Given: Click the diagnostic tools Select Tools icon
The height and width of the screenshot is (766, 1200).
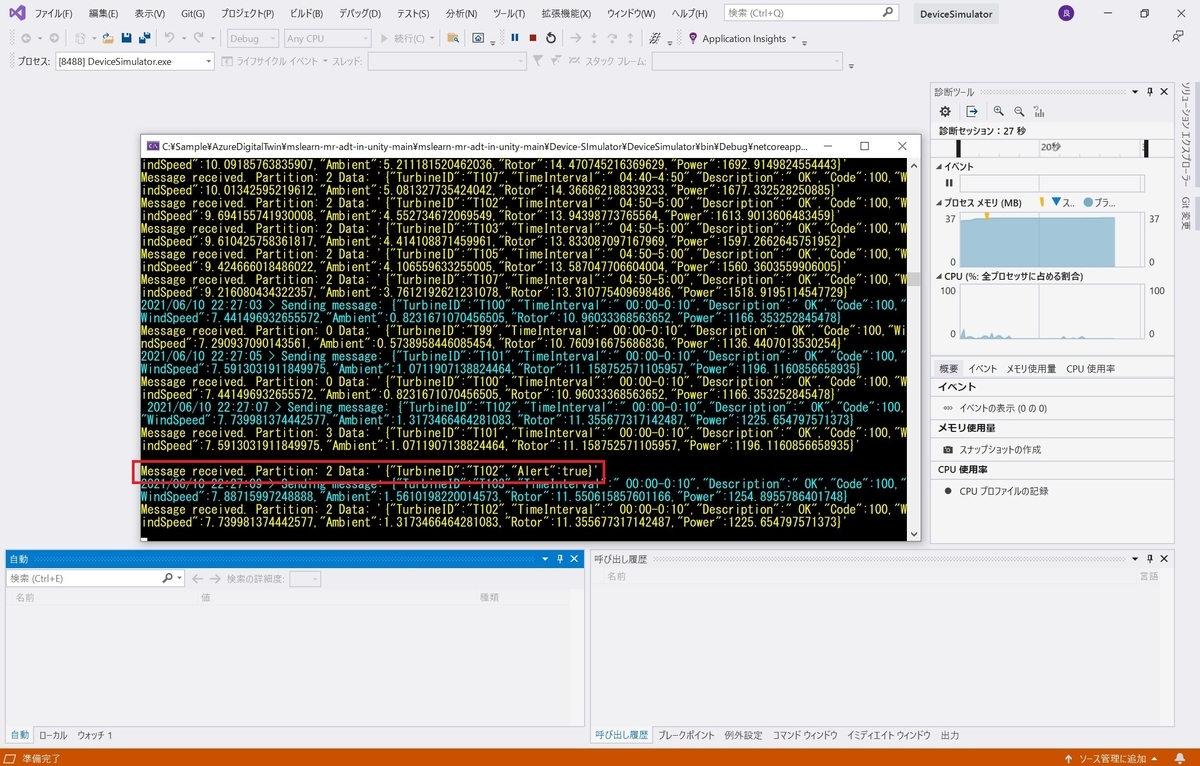Looking at the screenshot, I should tap(971, 111).
